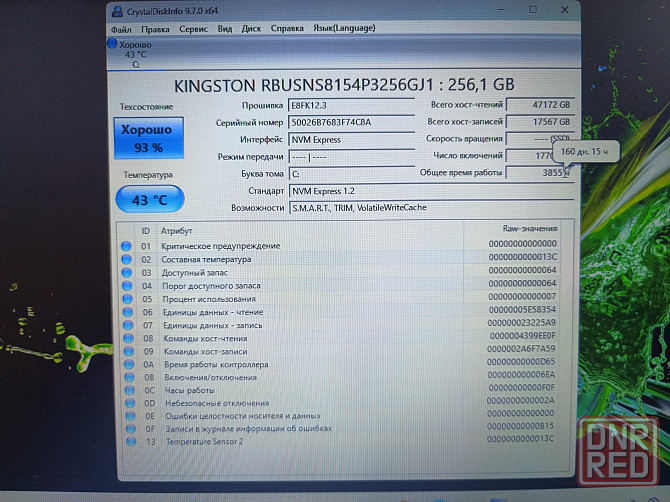Select the Temperature Sensor 2 attribute text

(204, 441)
